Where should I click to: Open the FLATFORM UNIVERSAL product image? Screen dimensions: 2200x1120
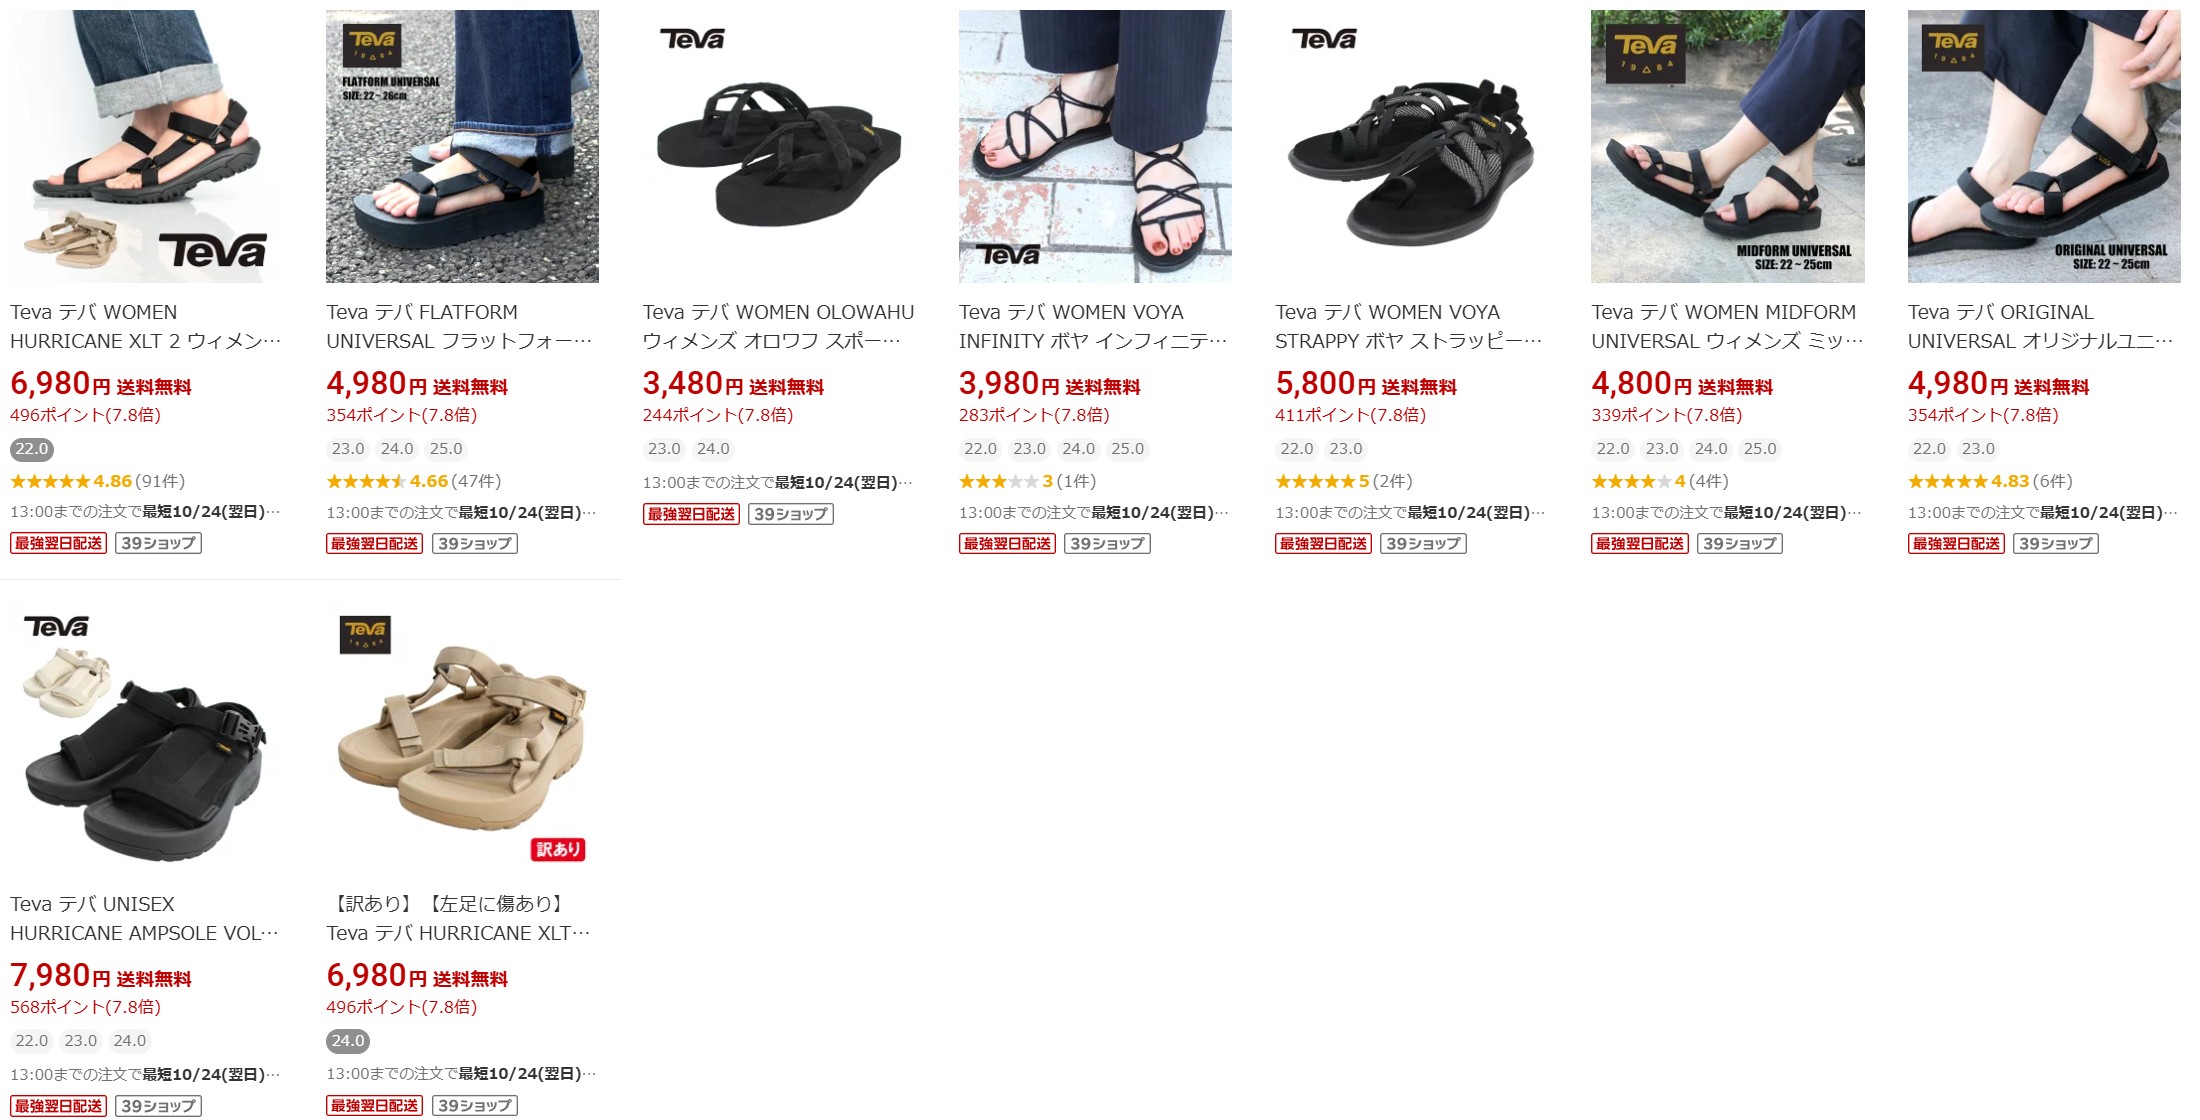coord(462,146)
